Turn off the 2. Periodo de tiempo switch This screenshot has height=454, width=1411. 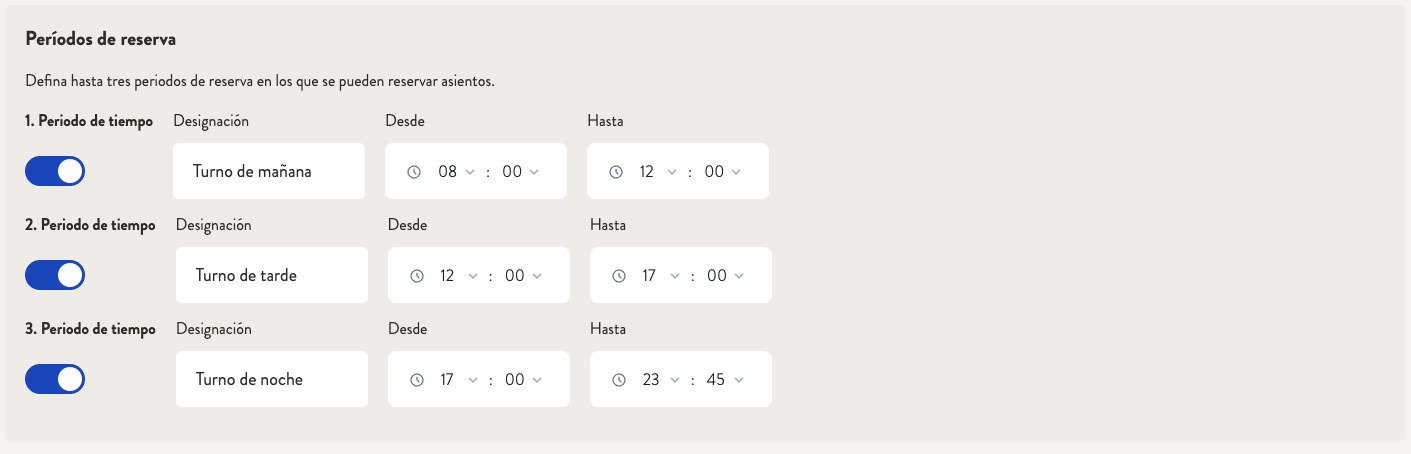point(55,275)
